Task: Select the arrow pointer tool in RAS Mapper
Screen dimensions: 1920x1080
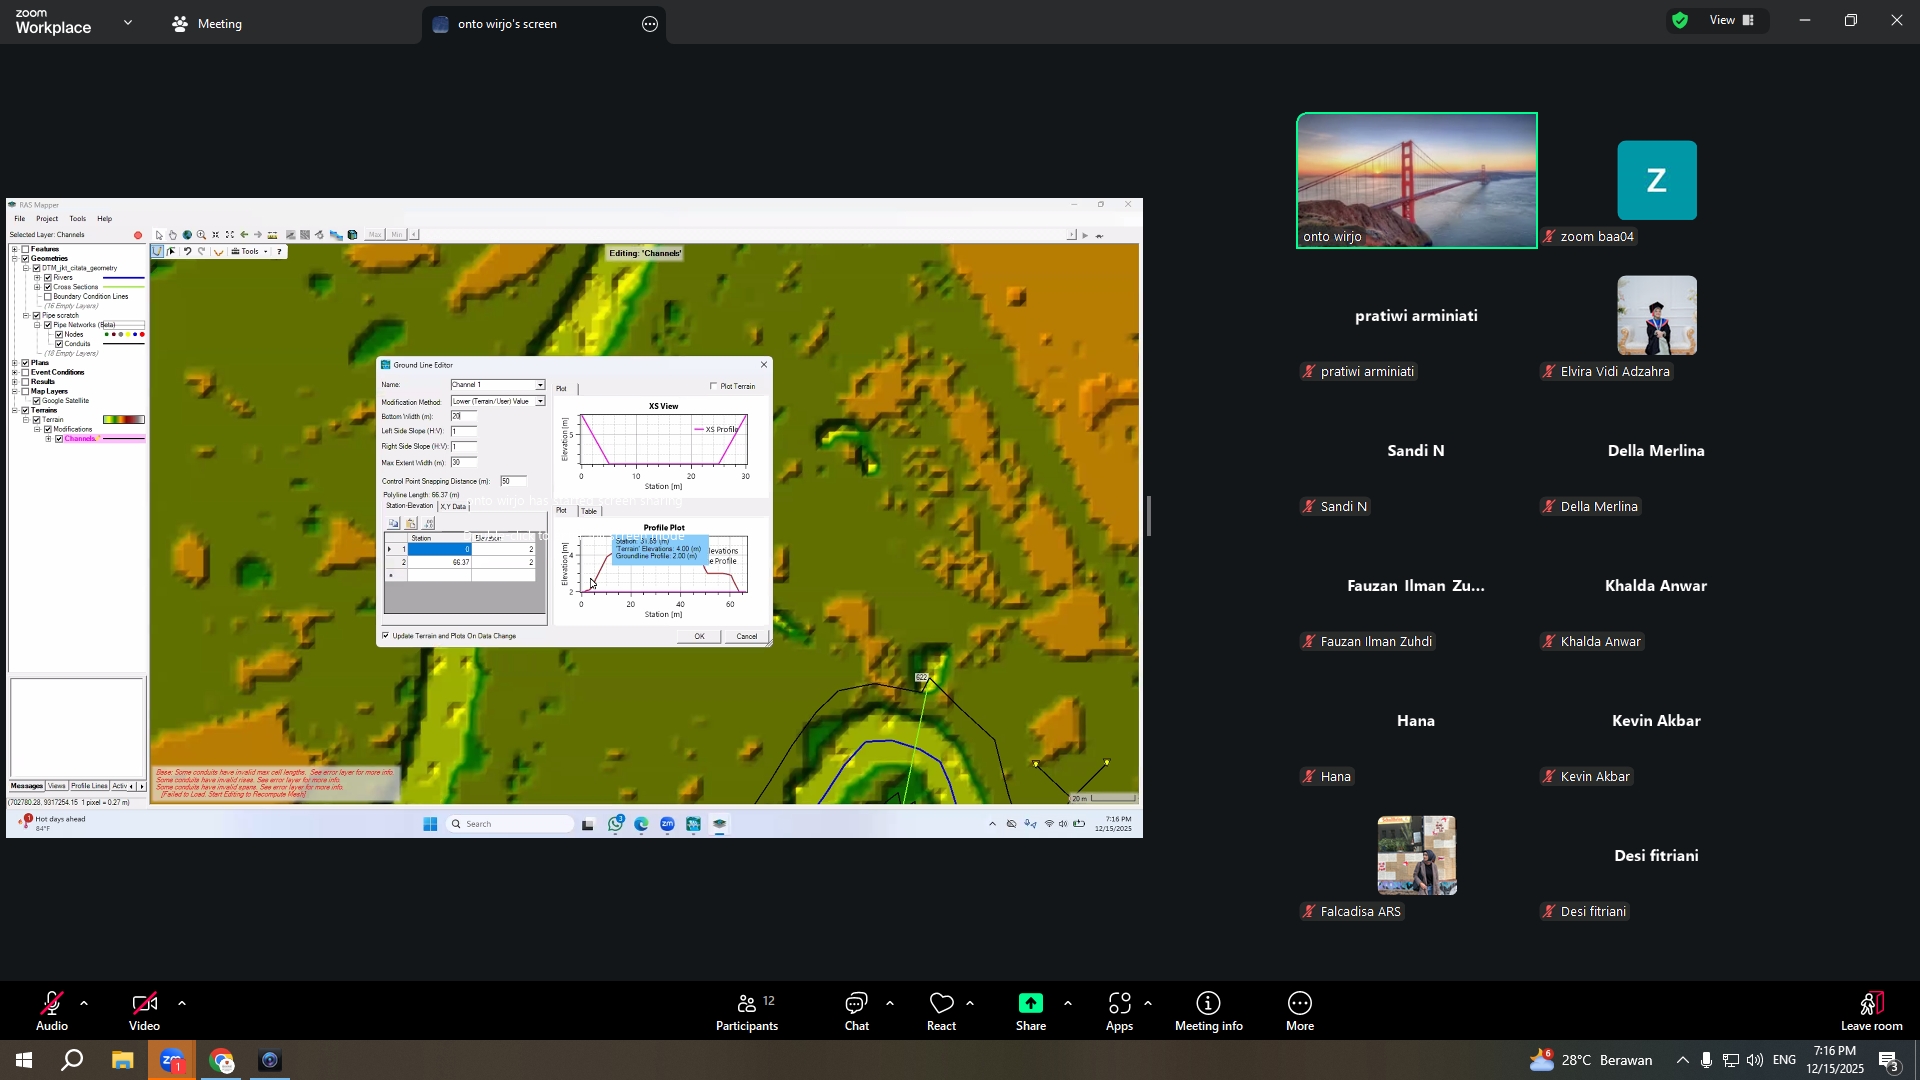Action: [159, 235]
